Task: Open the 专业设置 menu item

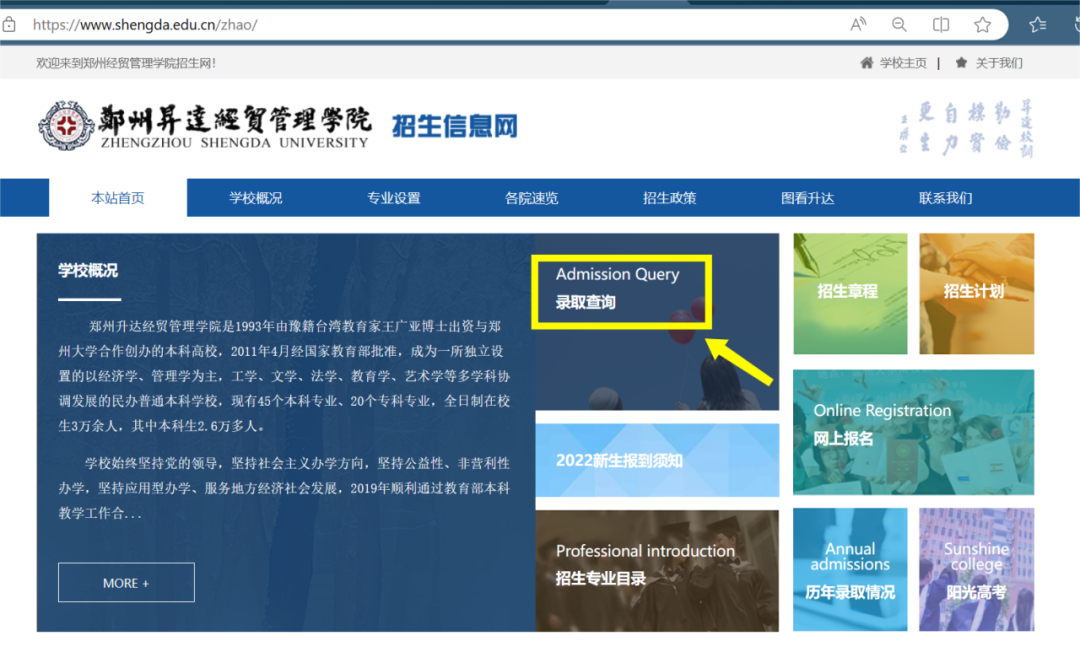Action: (x=394, y=198)
